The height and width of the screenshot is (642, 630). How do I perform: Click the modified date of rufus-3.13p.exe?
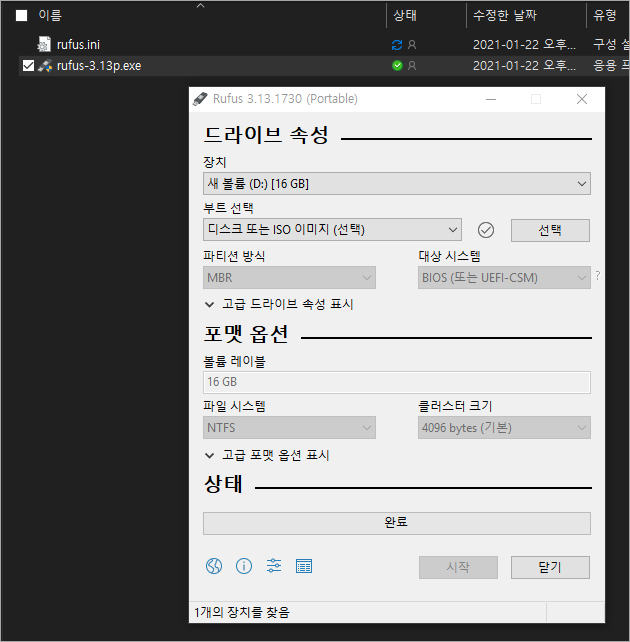pos(524,66)
